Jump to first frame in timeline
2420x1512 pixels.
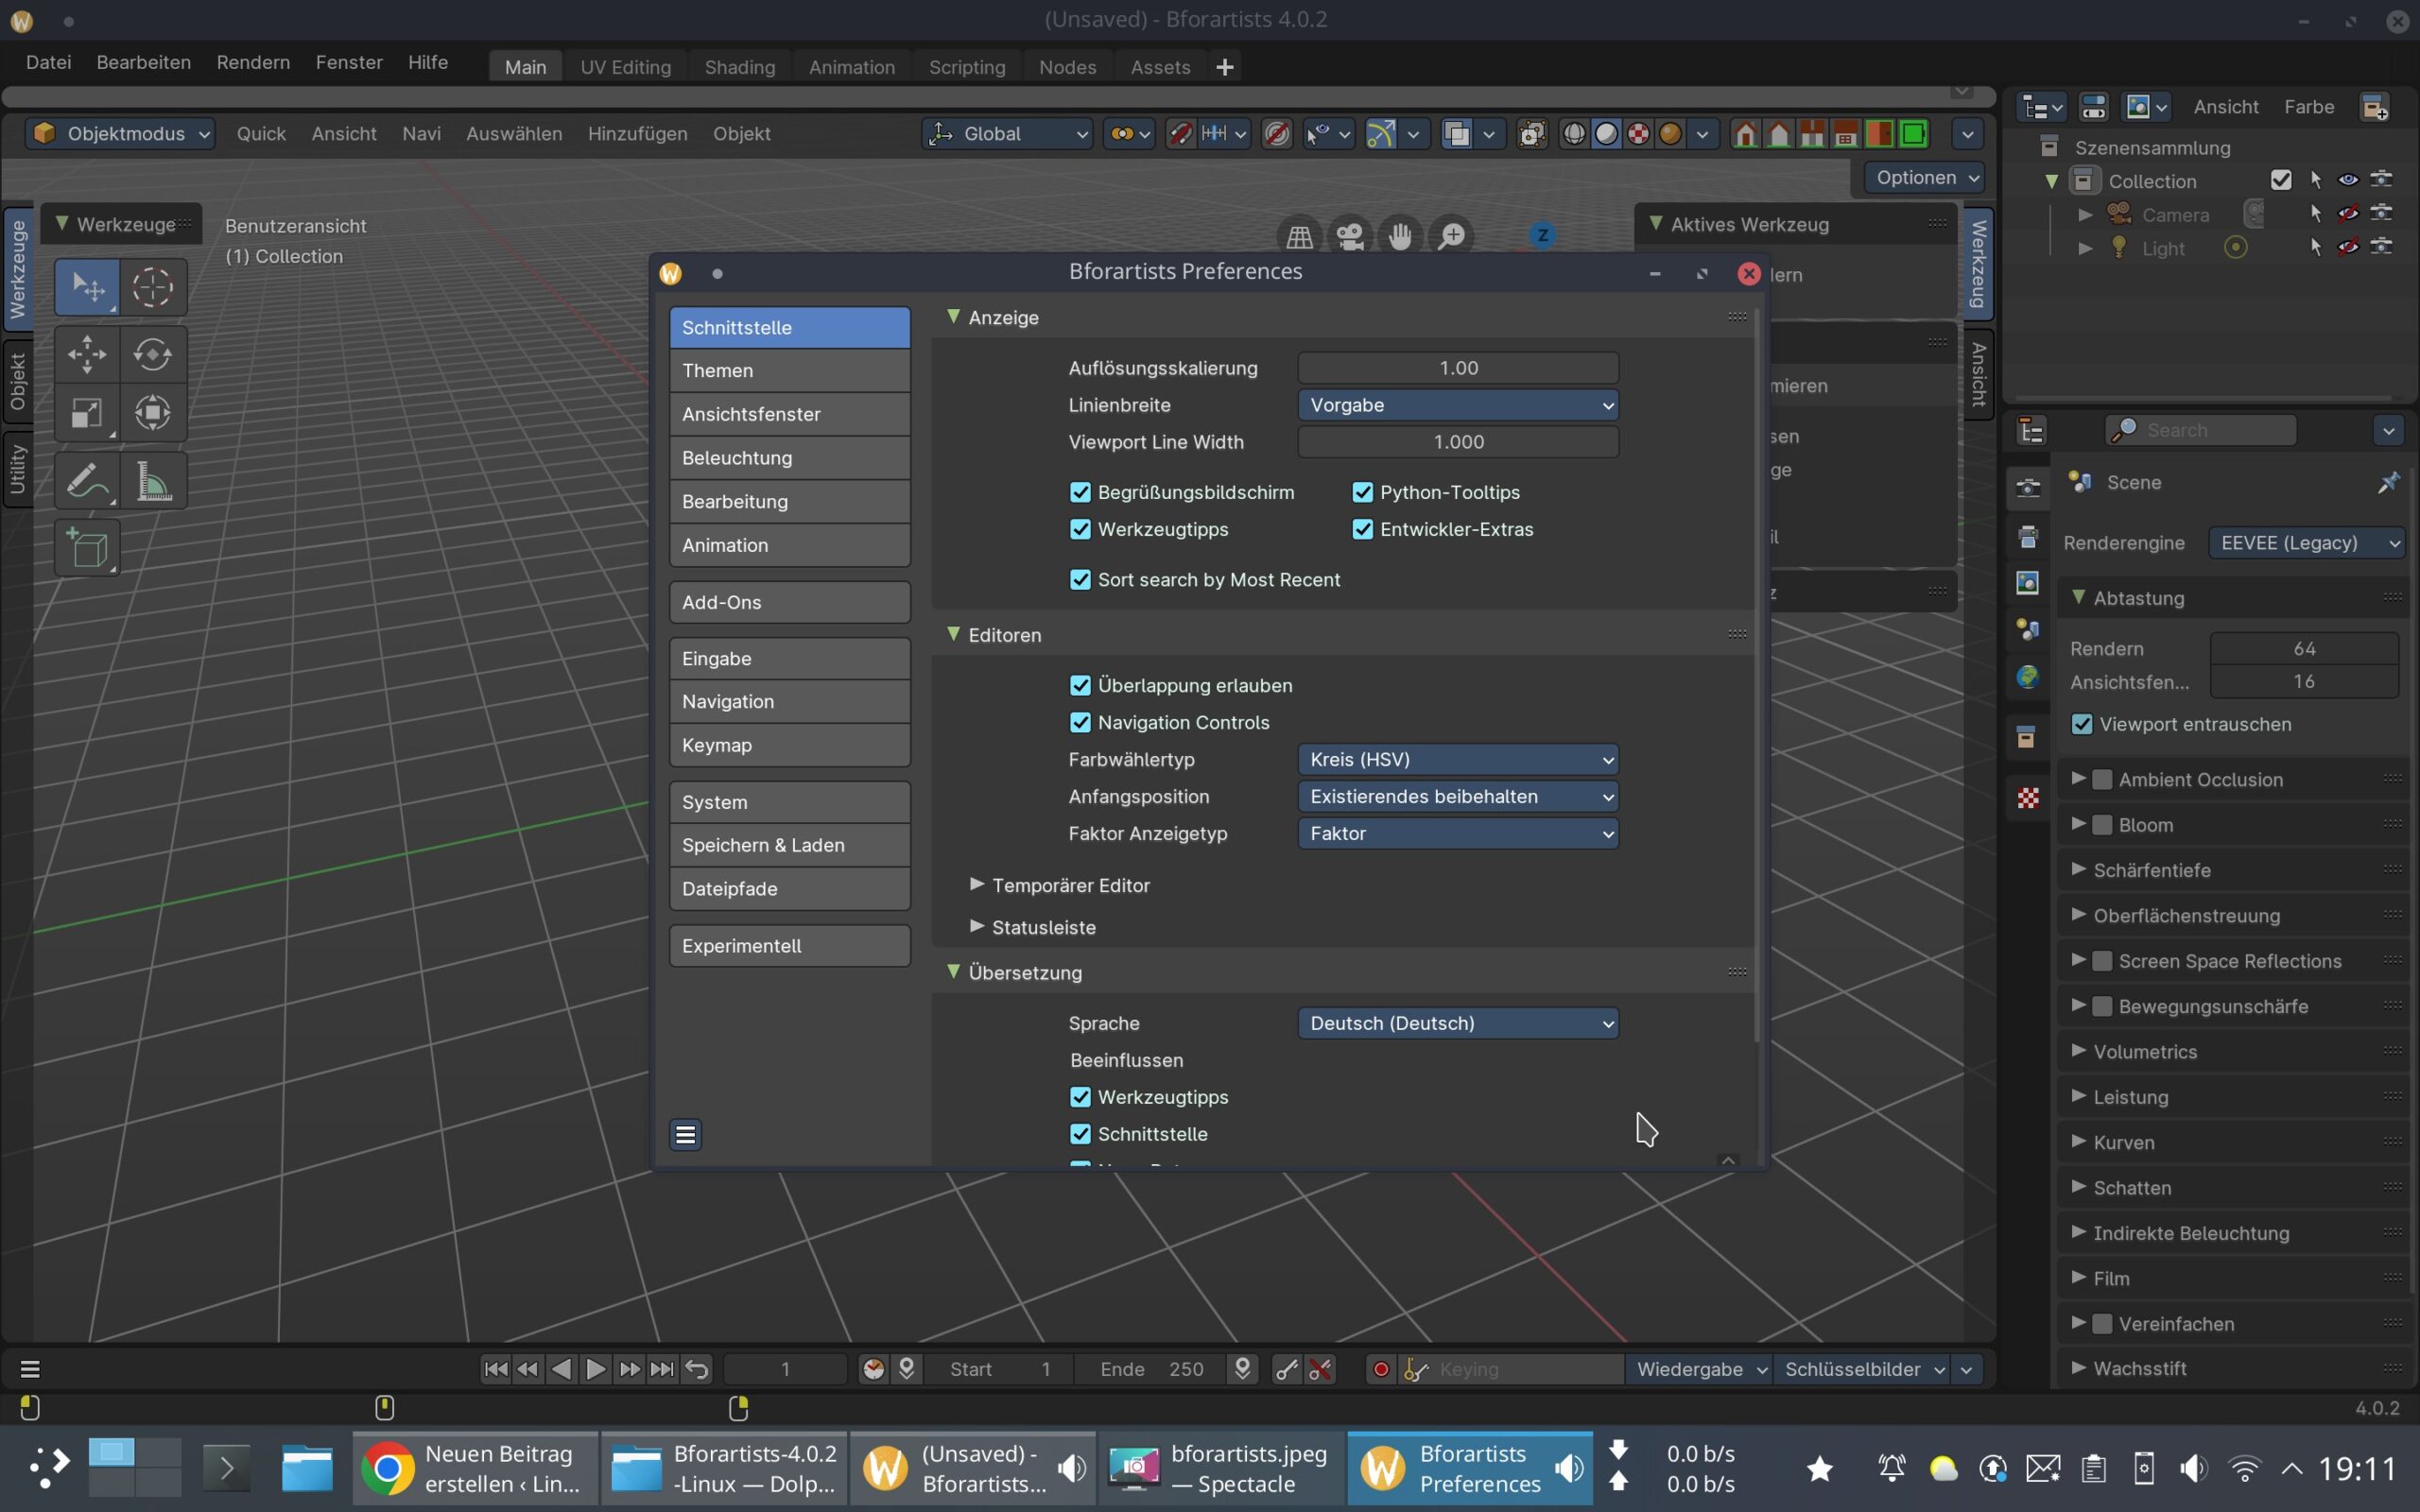point(495,1369)
